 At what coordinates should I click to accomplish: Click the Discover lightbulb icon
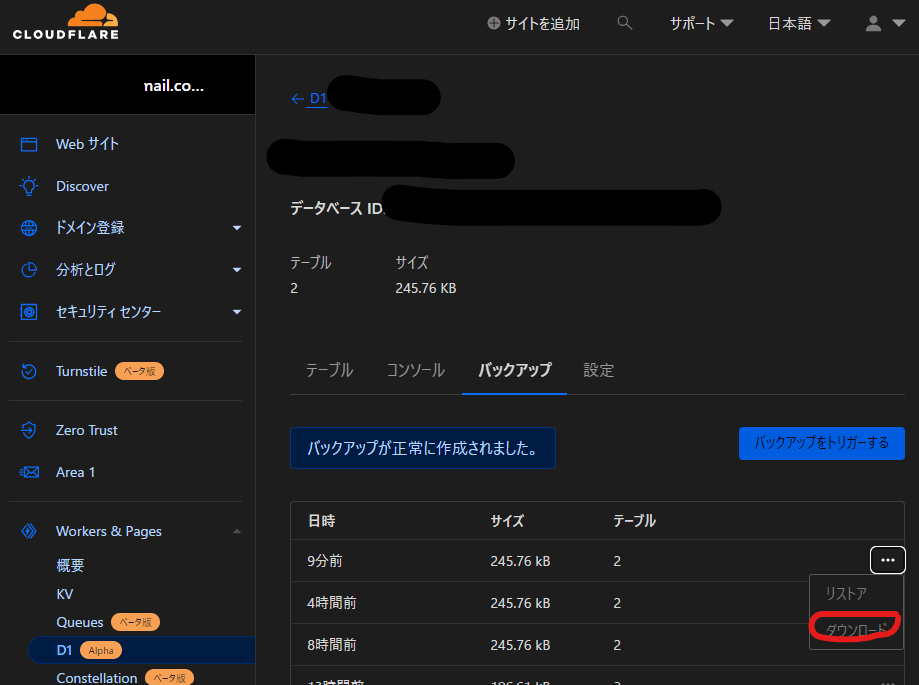click(x=29, y=186)
